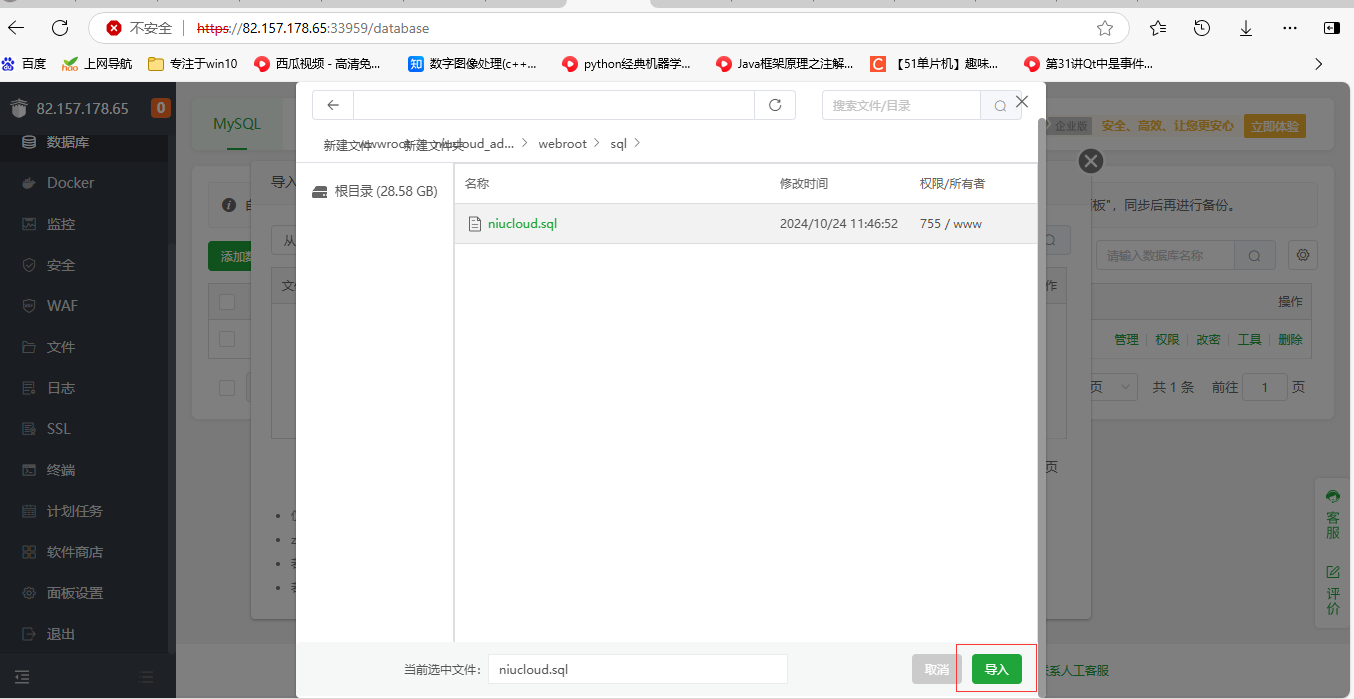Click the niucloud.sql file icon
Viewport: 1354px width, 699px height.
(x=475, y=224)
